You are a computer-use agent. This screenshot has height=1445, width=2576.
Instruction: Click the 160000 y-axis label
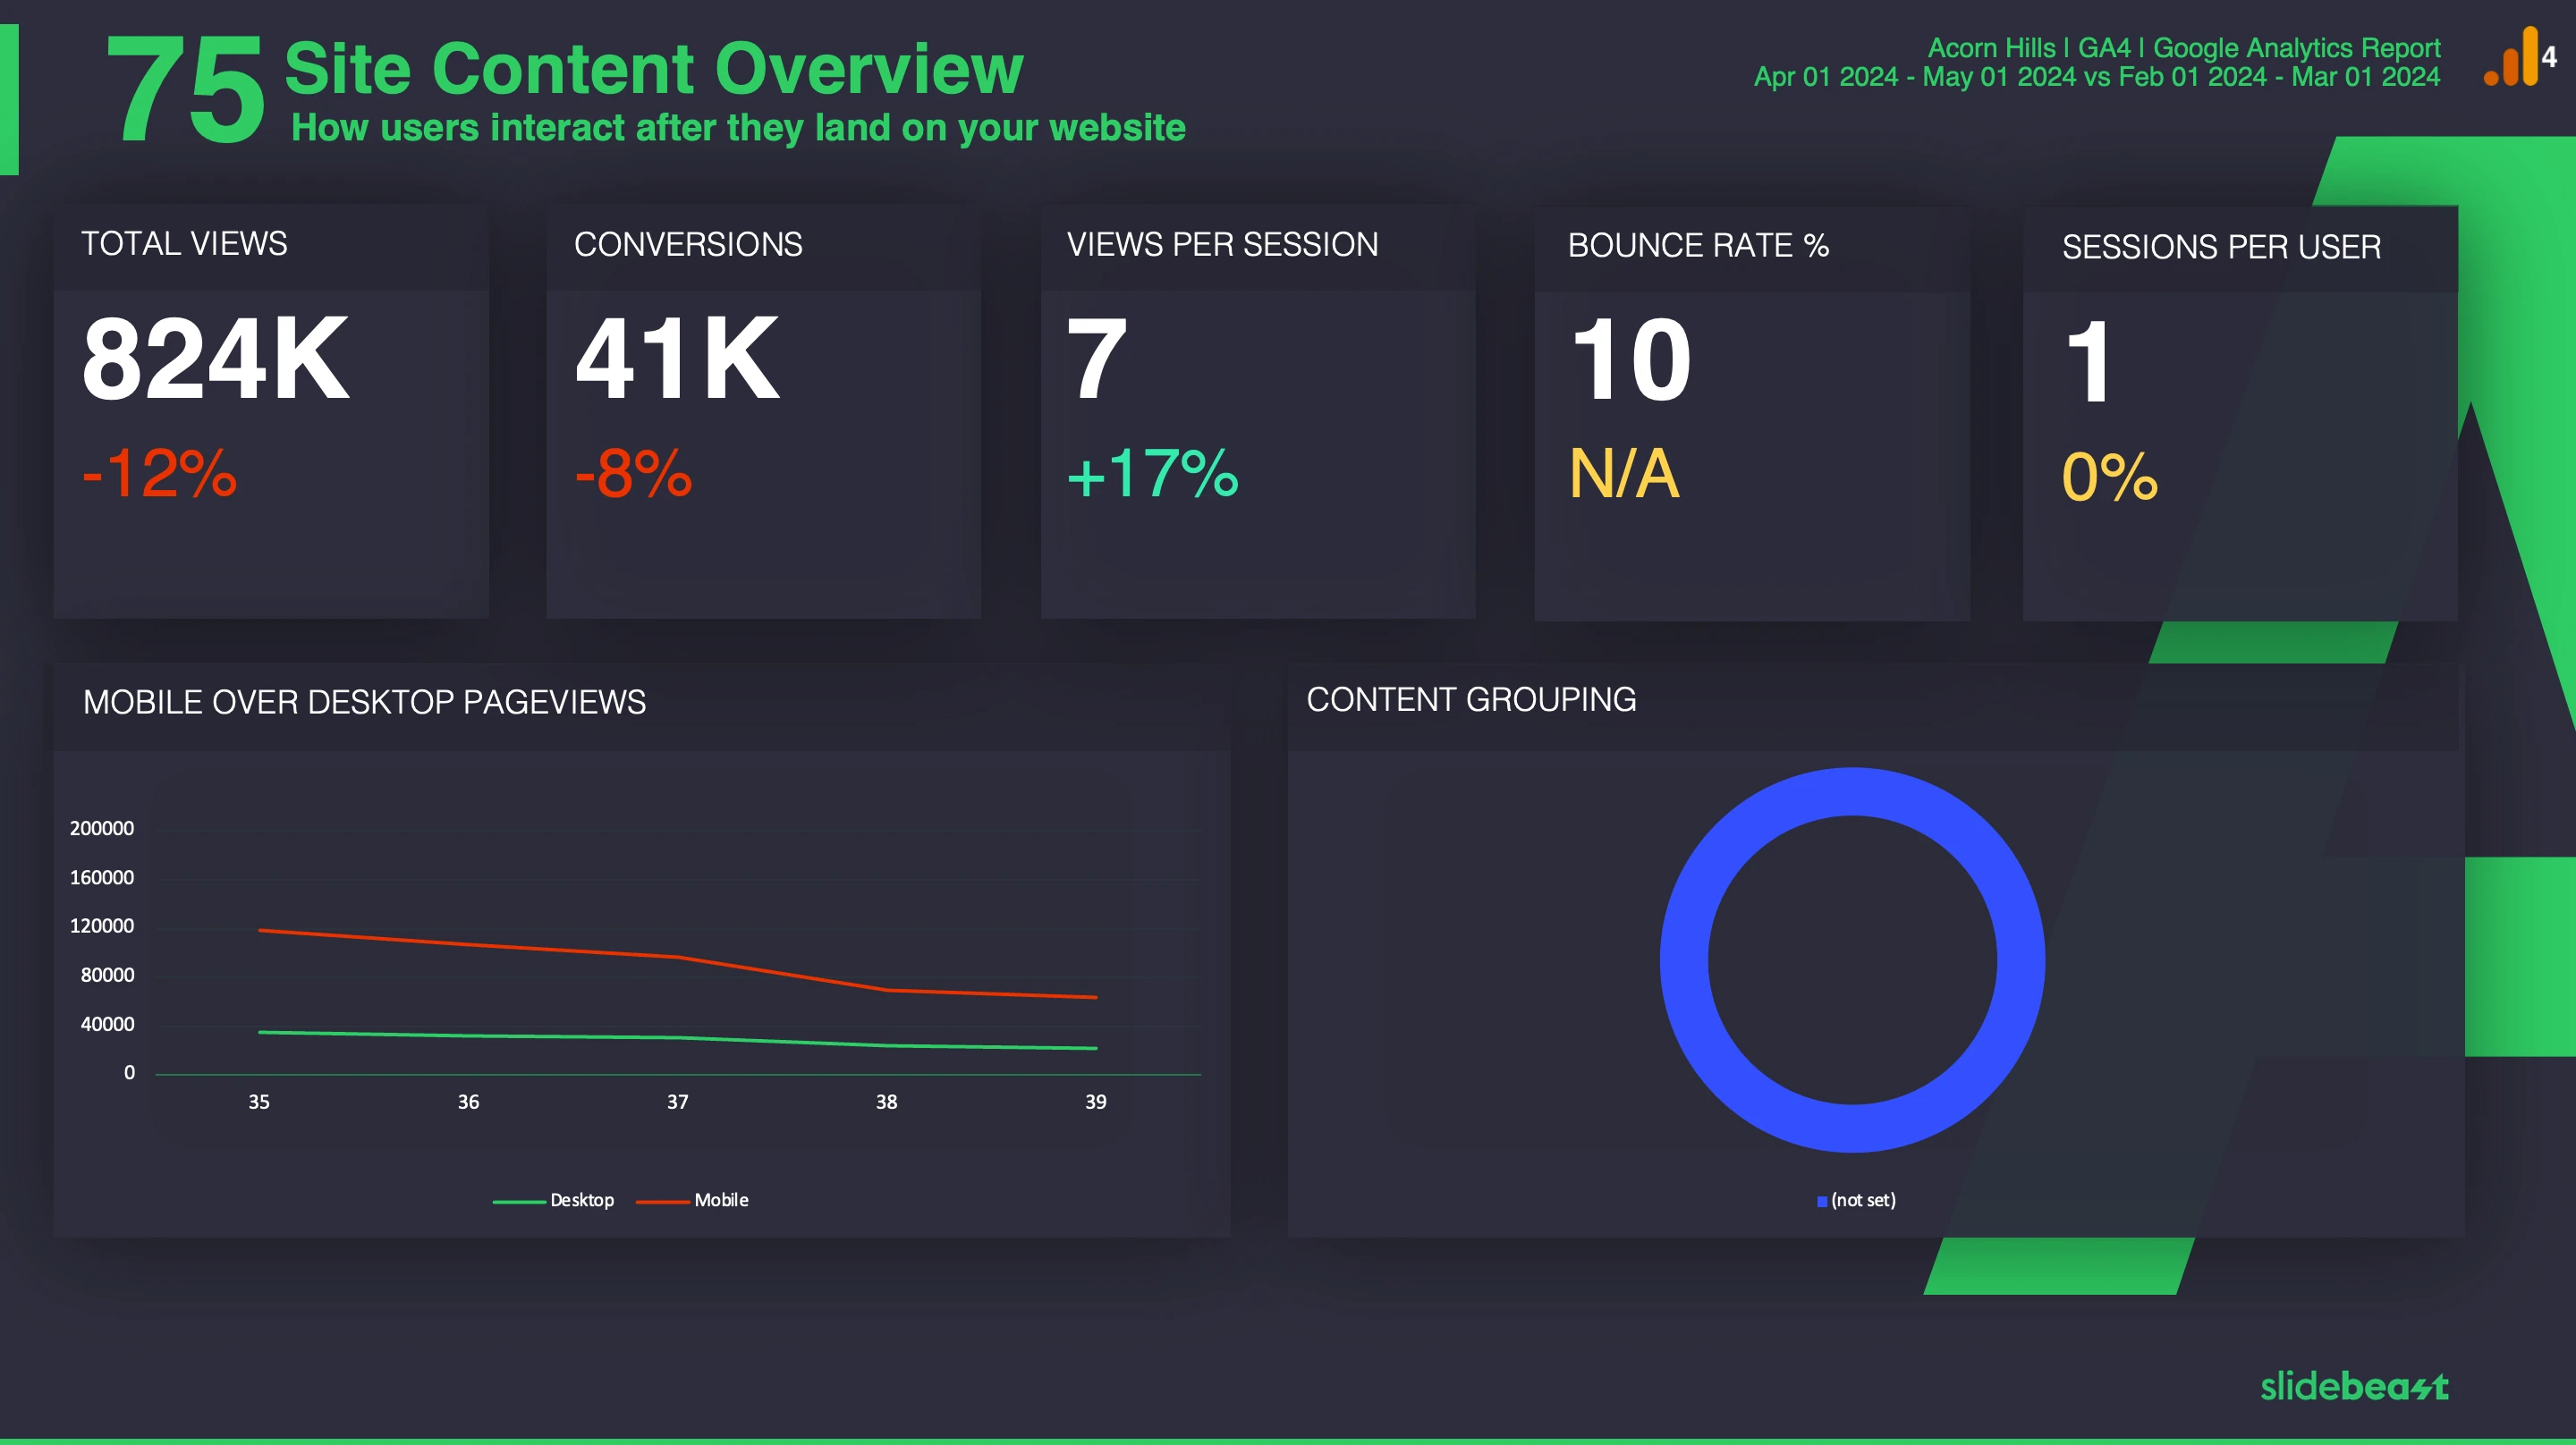click(x=102, y=877)
